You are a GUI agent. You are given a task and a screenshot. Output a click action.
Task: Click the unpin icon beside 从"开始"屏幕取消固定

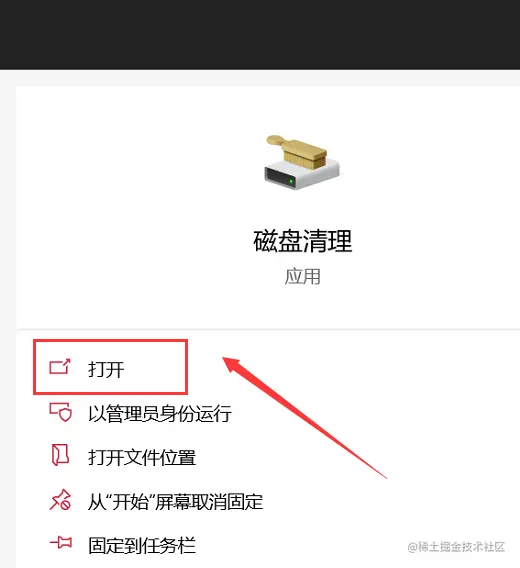60,500
